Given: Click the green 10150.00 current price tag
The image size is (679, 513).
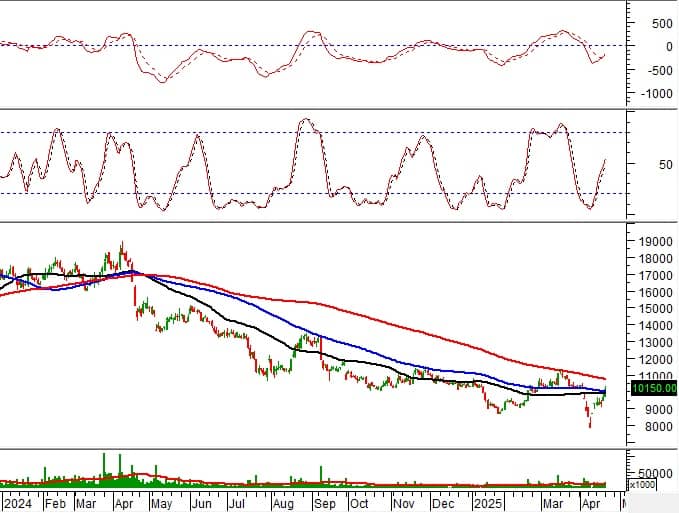Looking at the screenshot, I should pyautogui.click(x=654, y=388).
